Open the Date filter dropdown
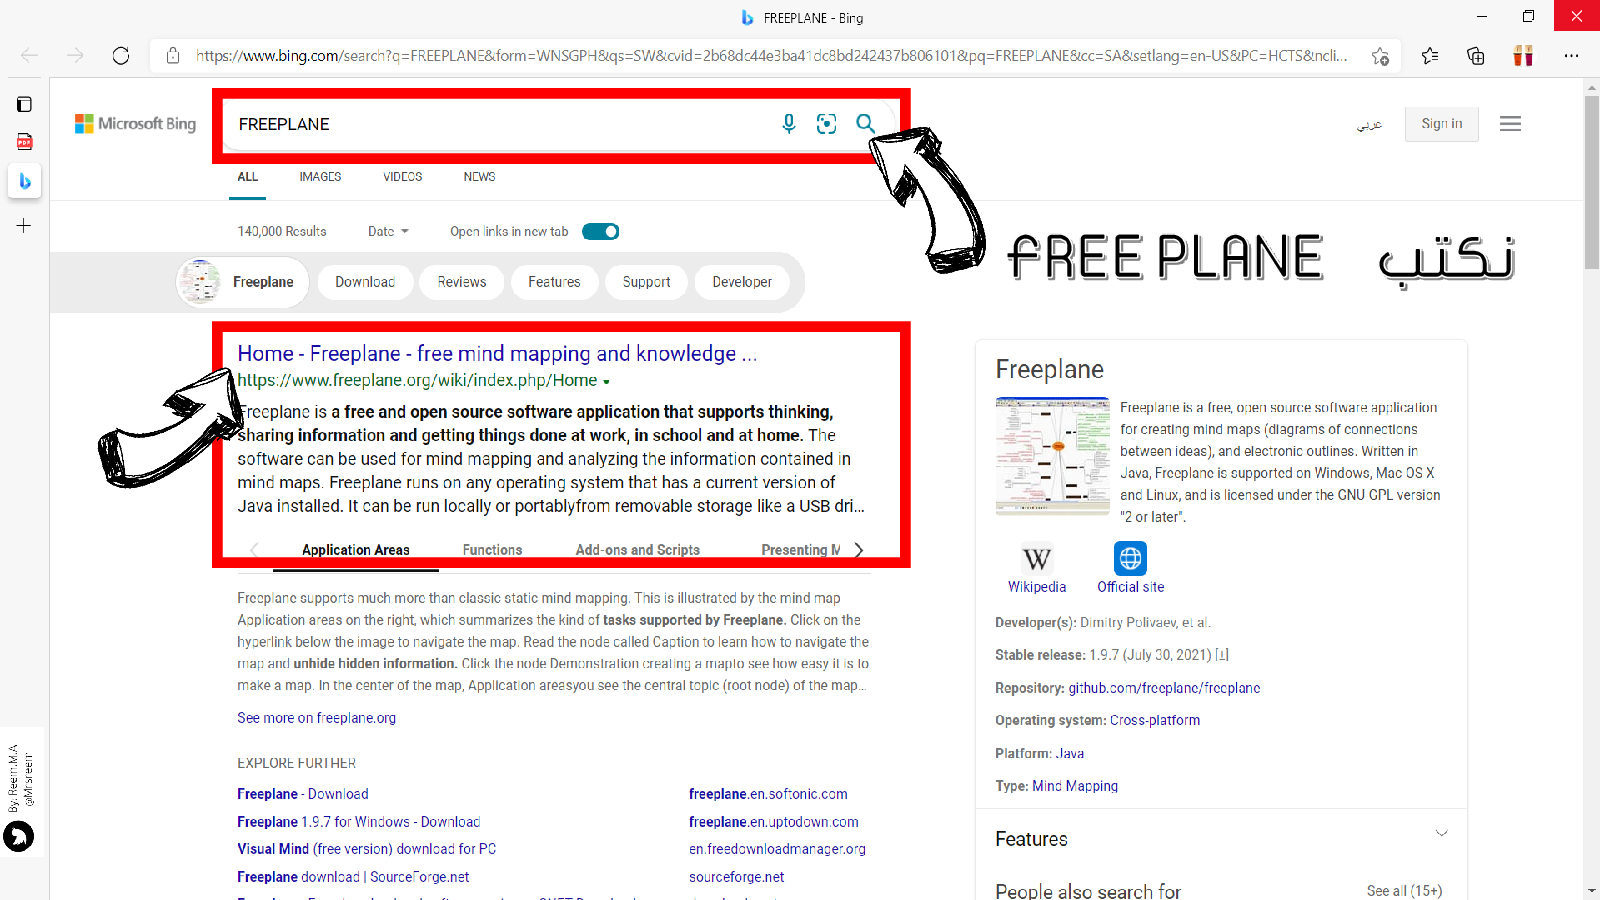The image size is (1600, 900). [388, 232]
